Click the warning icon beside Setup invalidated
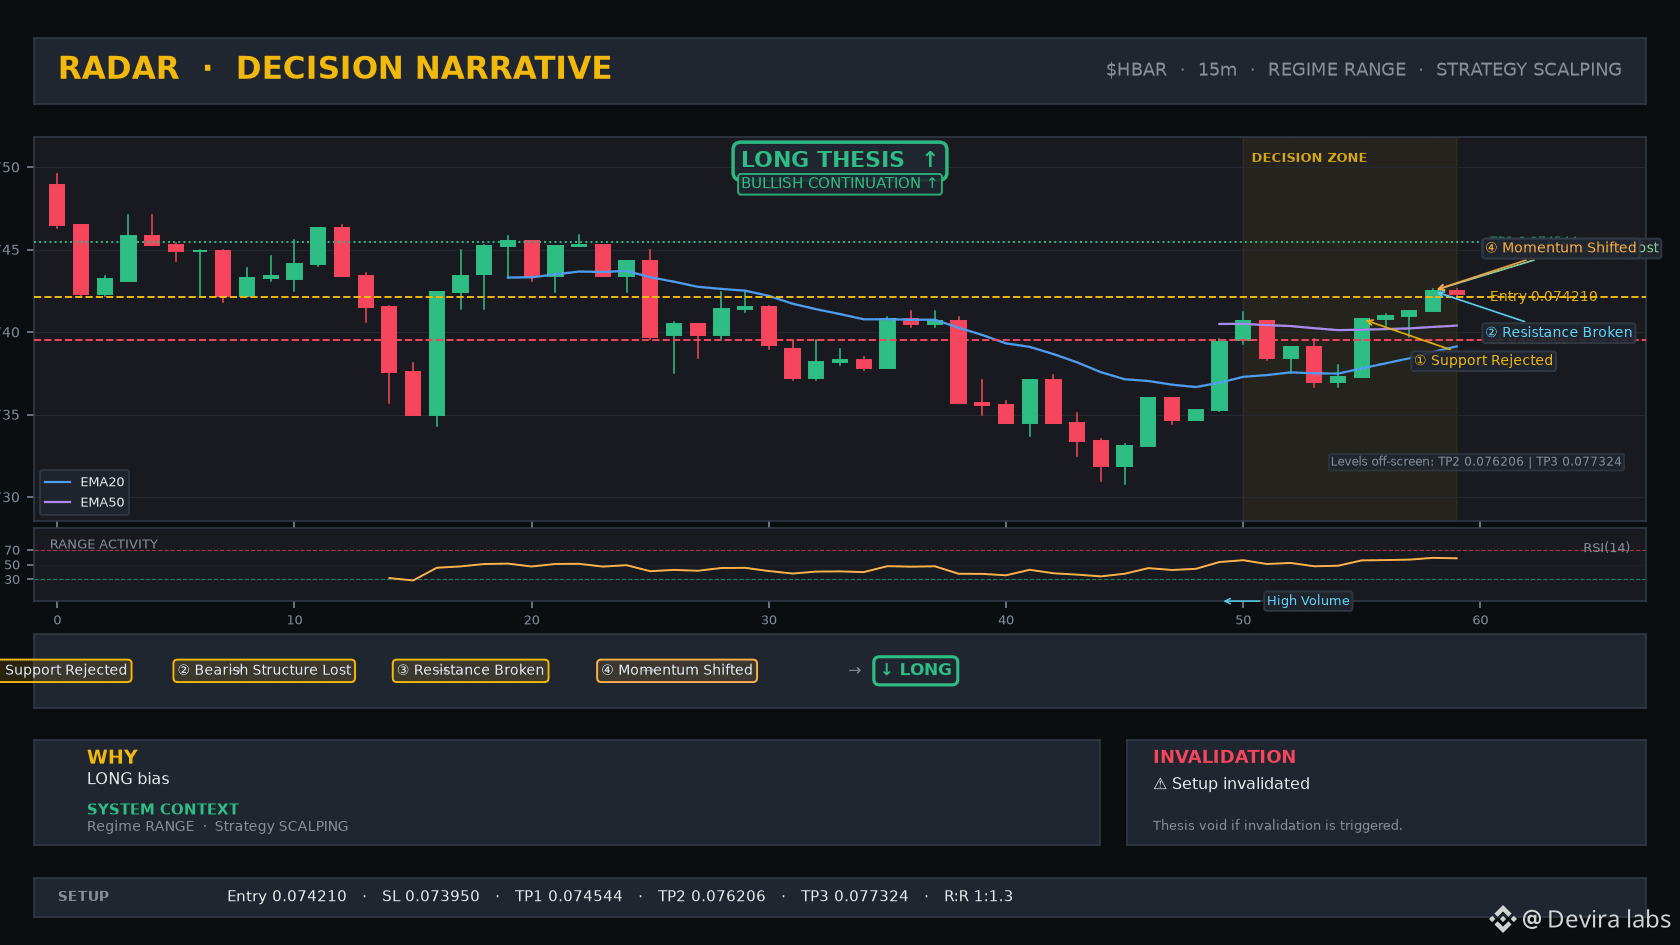Image resolution: width=1680 pixels, height=945 pixels. (x=1160, y=784)
